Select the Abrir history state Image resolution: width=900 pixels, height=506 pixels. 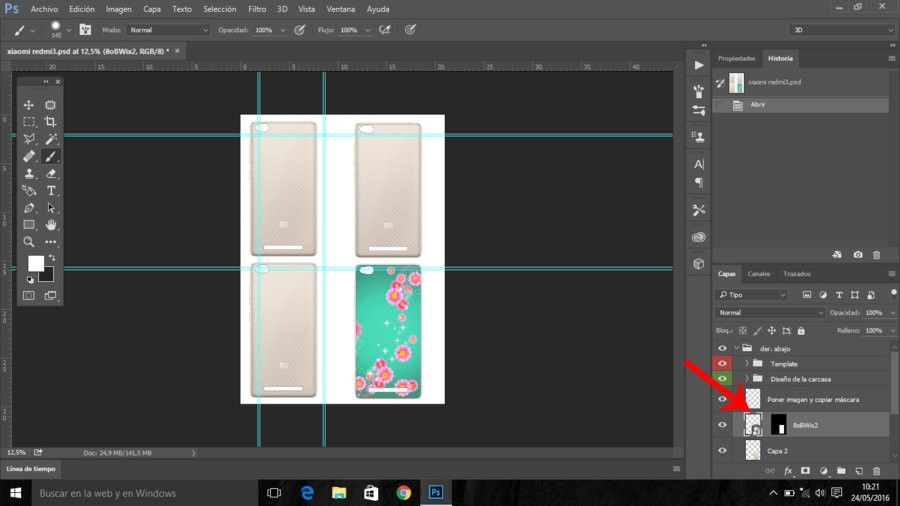pos(801,104)
